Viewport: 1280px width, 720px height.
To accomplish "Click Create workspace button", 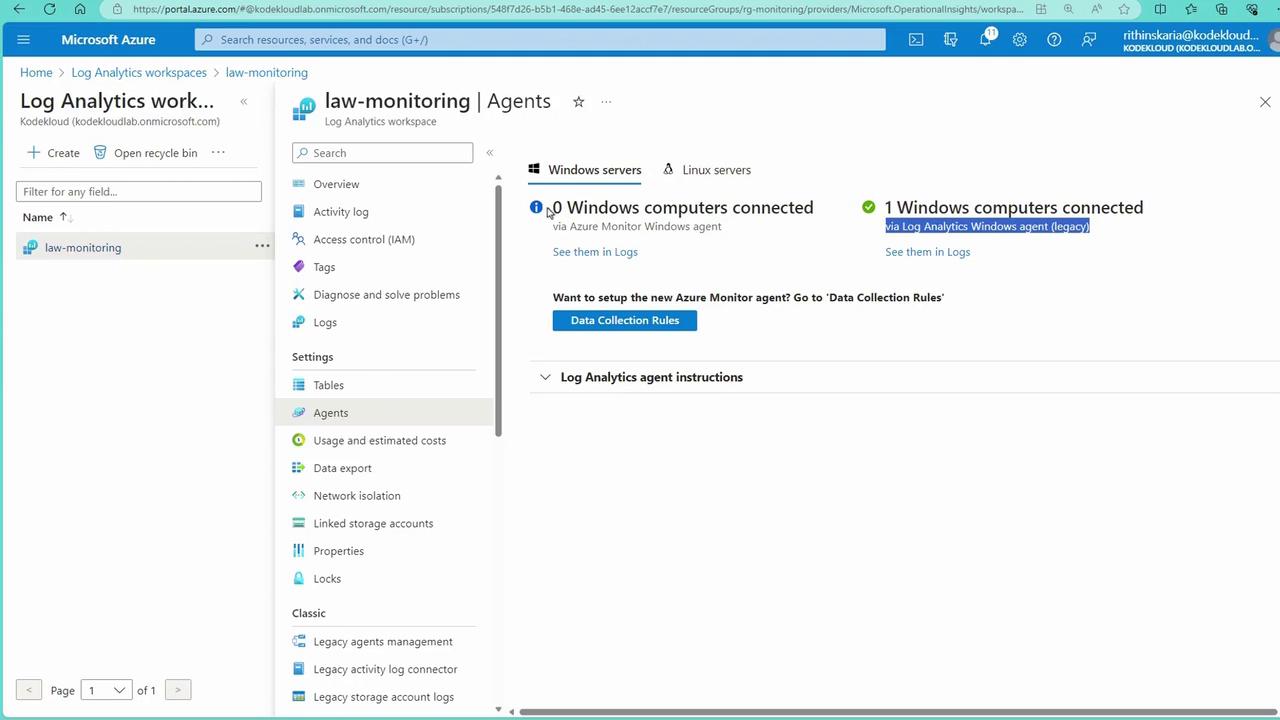I will tap(54, 153).
